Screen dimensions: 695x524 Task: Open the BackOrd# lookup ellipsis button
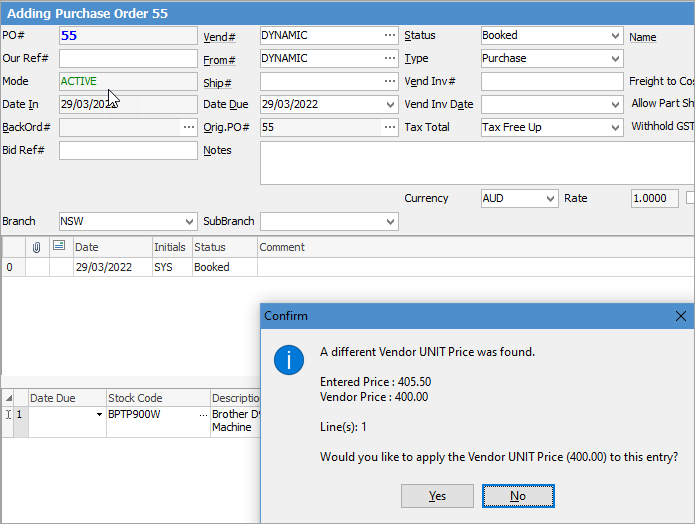pos(188,128)
